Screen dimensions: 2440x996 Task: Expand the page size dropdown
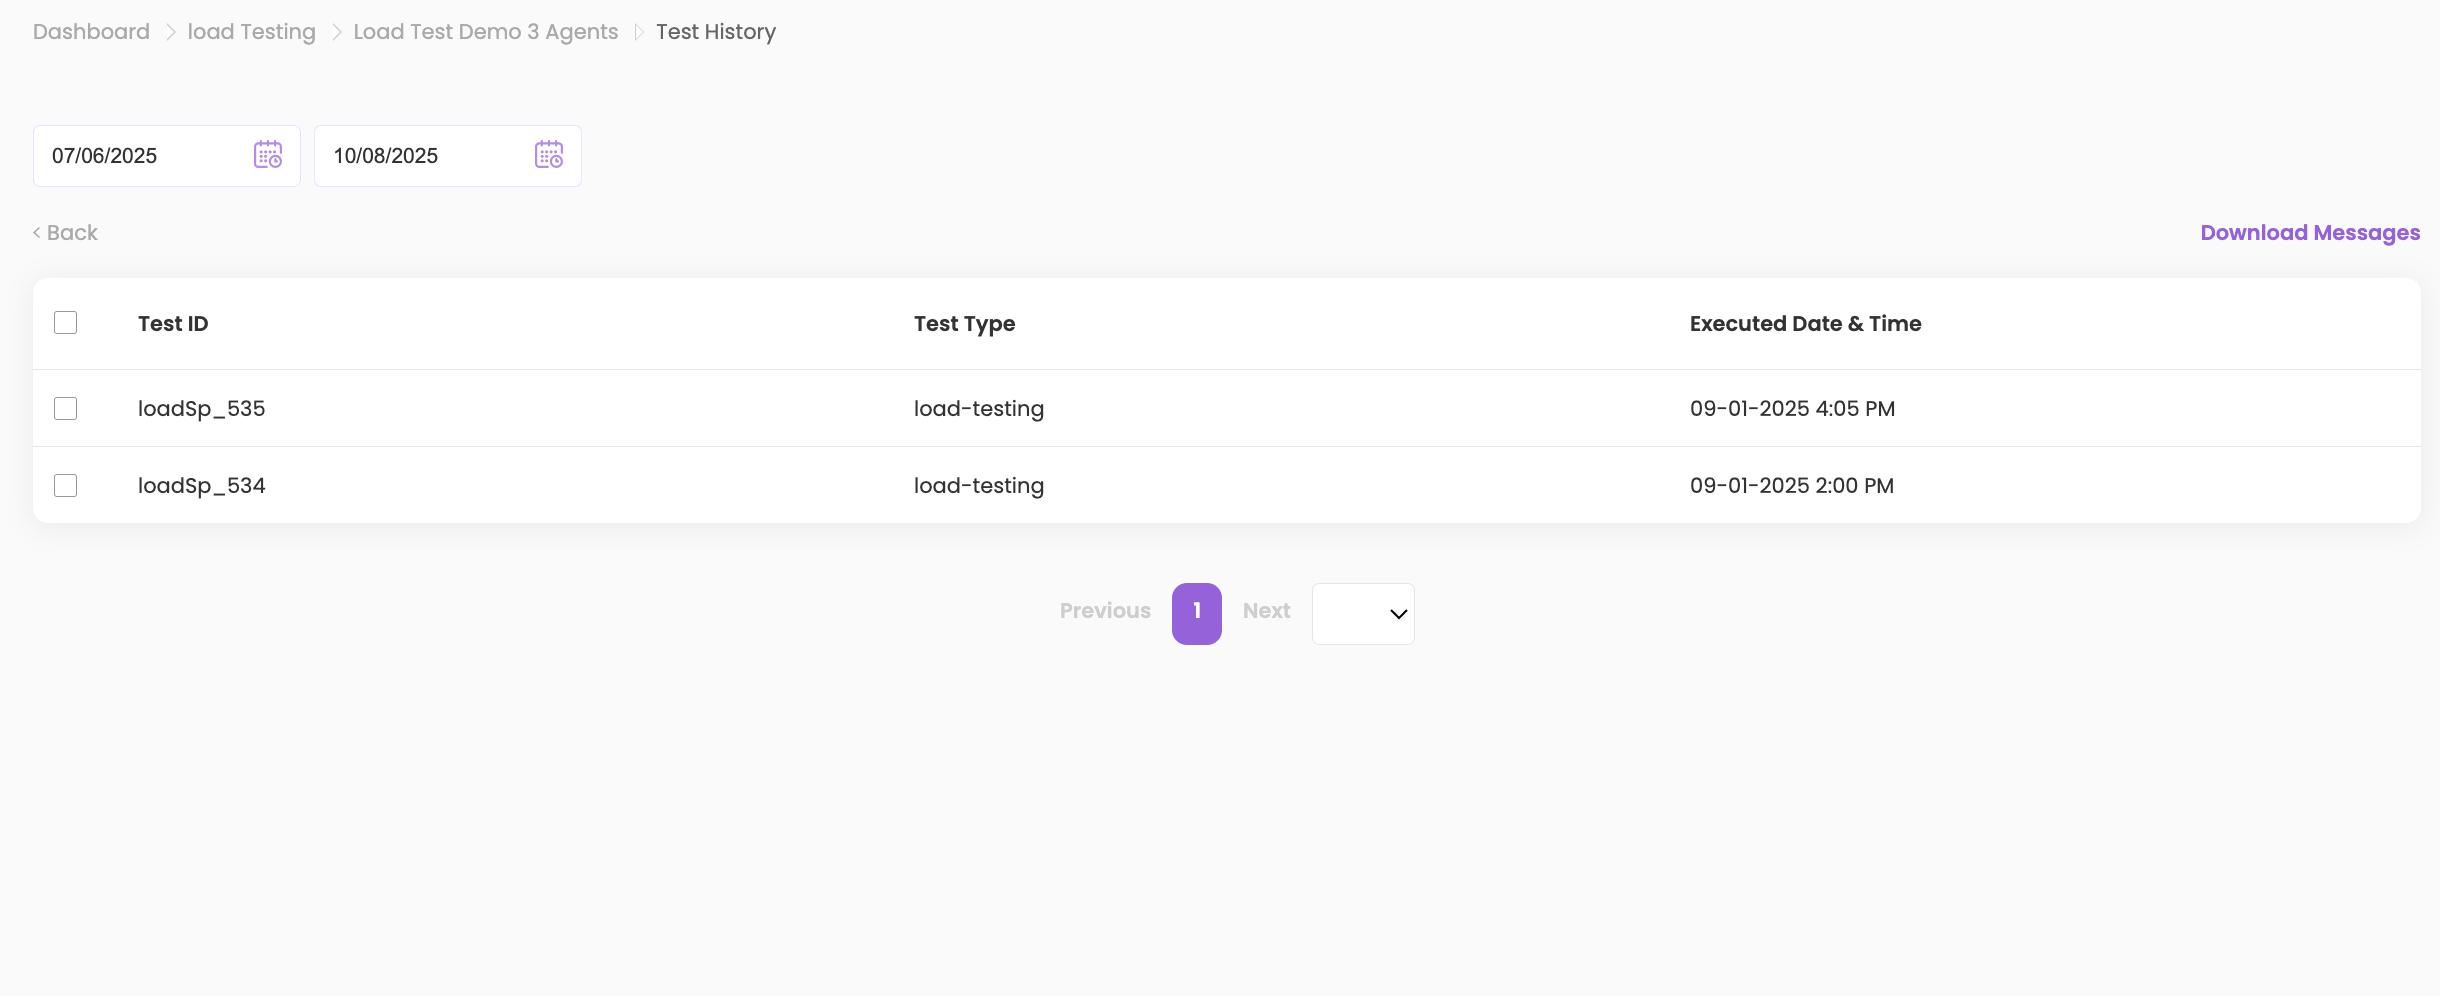[x=1363, y=614]
